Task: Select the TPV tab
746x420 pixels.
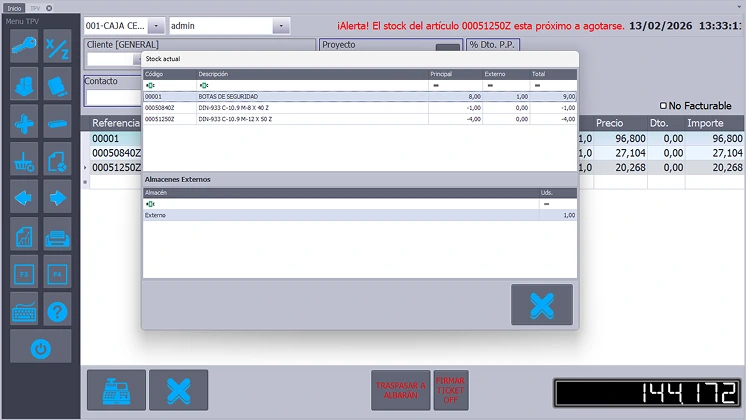Action: coord(36,8)
